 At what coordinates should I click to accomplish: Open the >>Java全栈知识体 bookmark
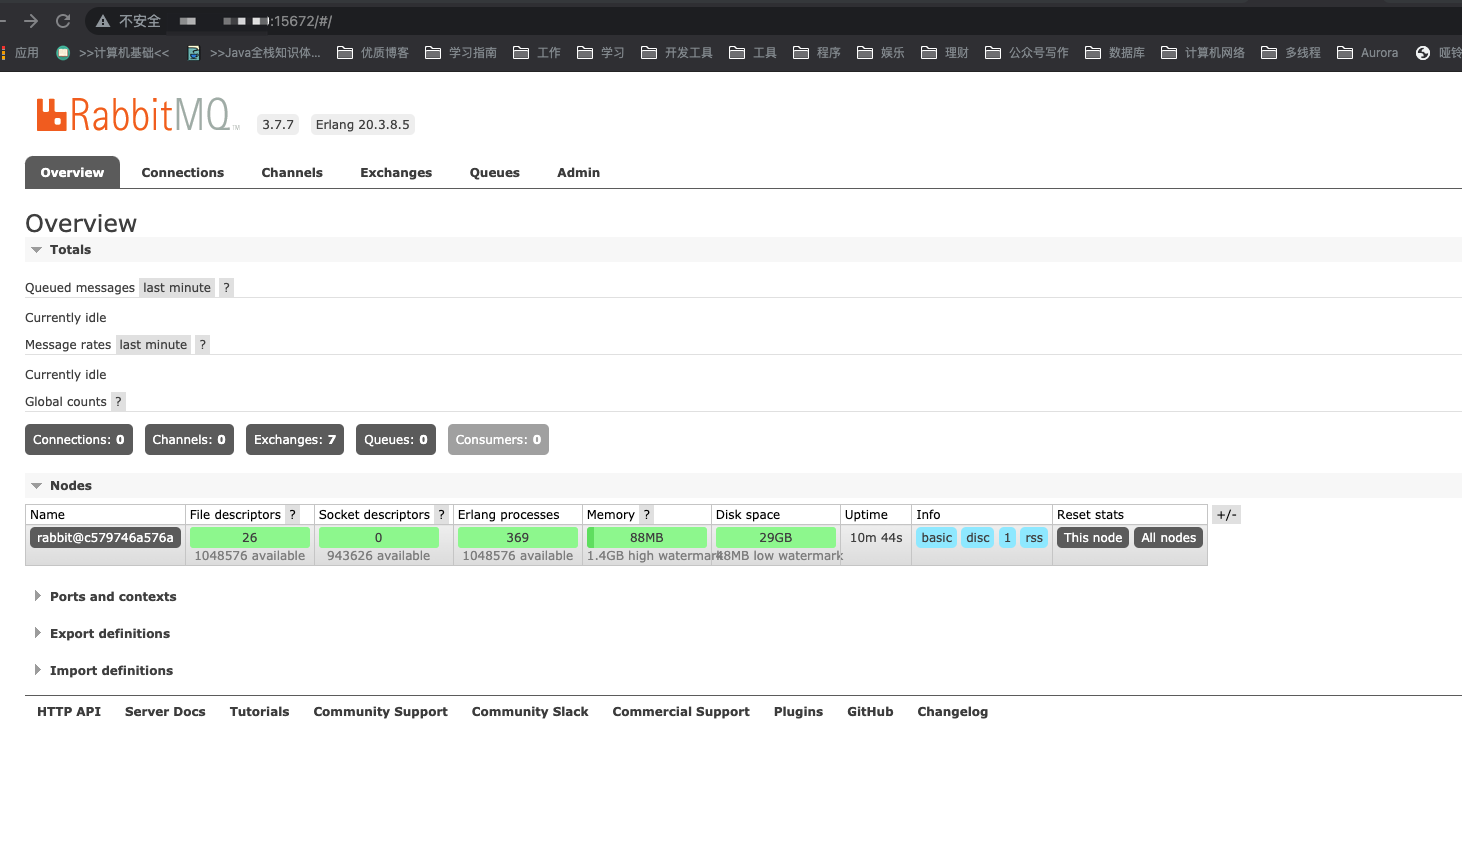tap(254, 53)
